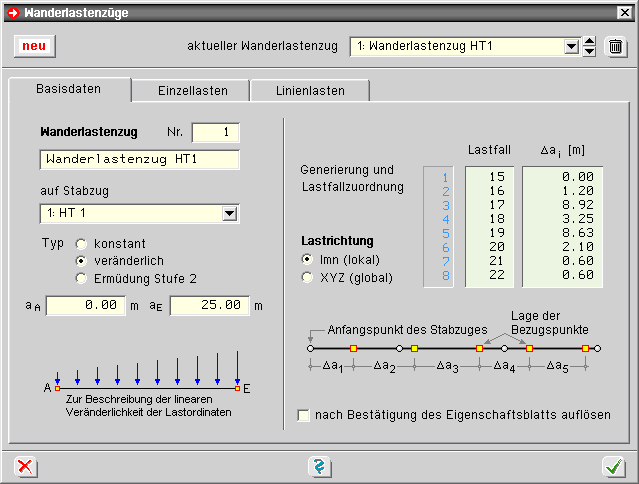Expand the 'auf Stabzug' HT 1 dropdown
The height and width of the screenshot is (484, 639).
(229, 213)
